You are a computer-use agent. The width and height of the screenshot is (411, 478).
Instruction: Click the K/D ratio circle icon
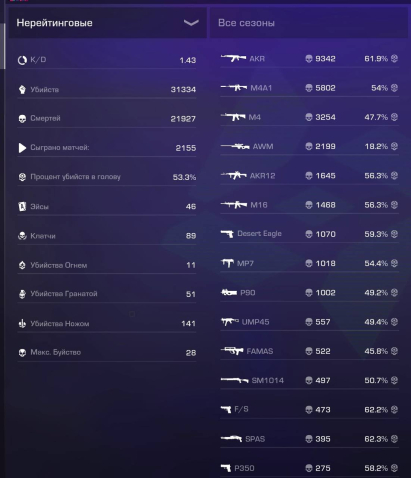coord(22,60)
